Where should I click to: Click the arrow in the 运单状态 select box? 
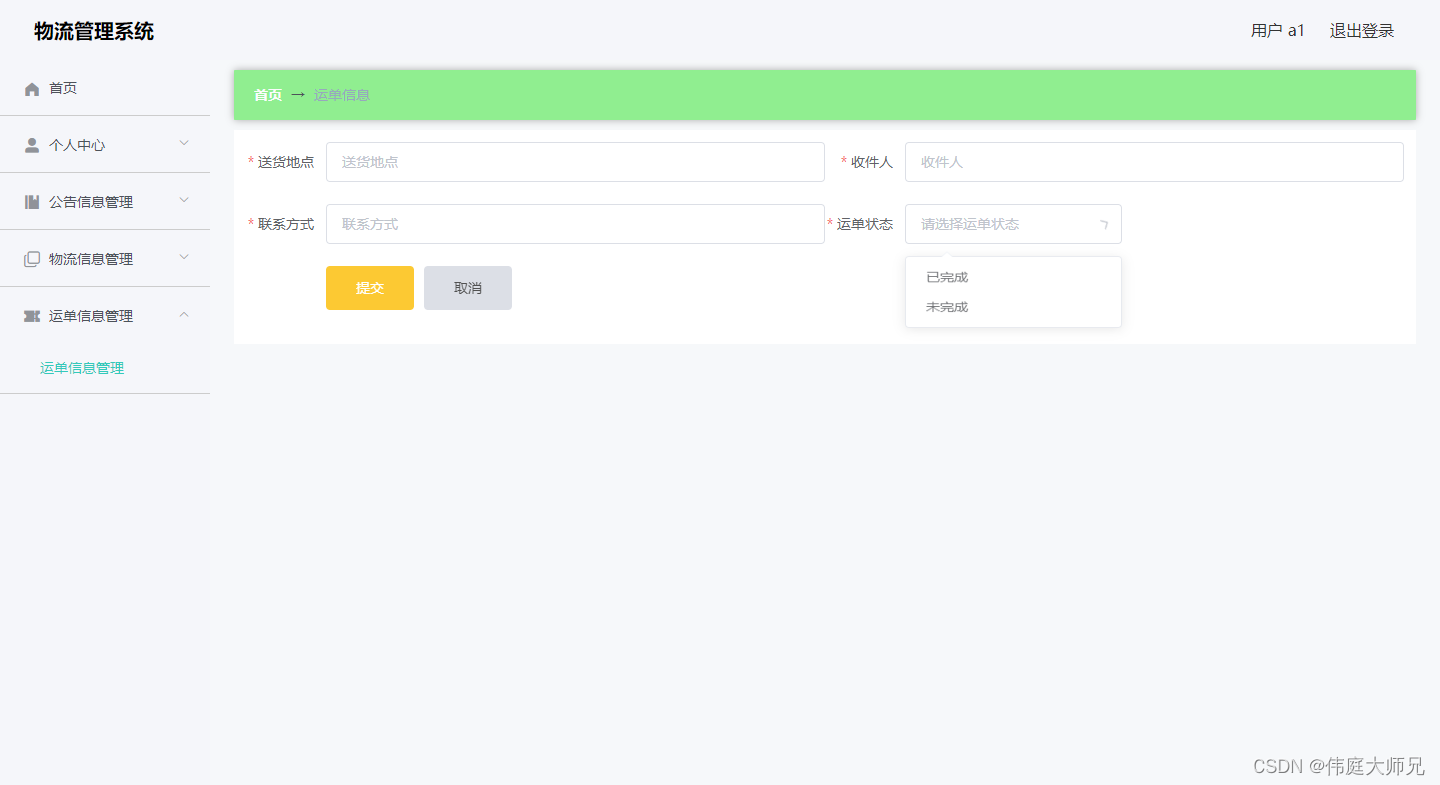coord(1104,225)
